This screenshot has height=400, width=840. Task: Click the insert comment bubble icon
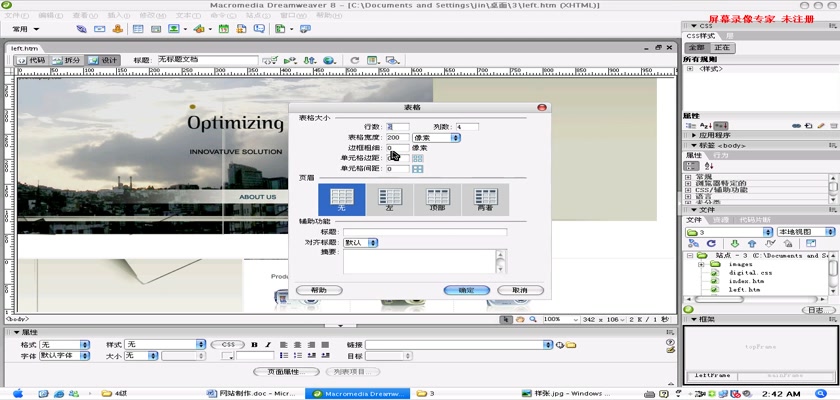point(259,29)
